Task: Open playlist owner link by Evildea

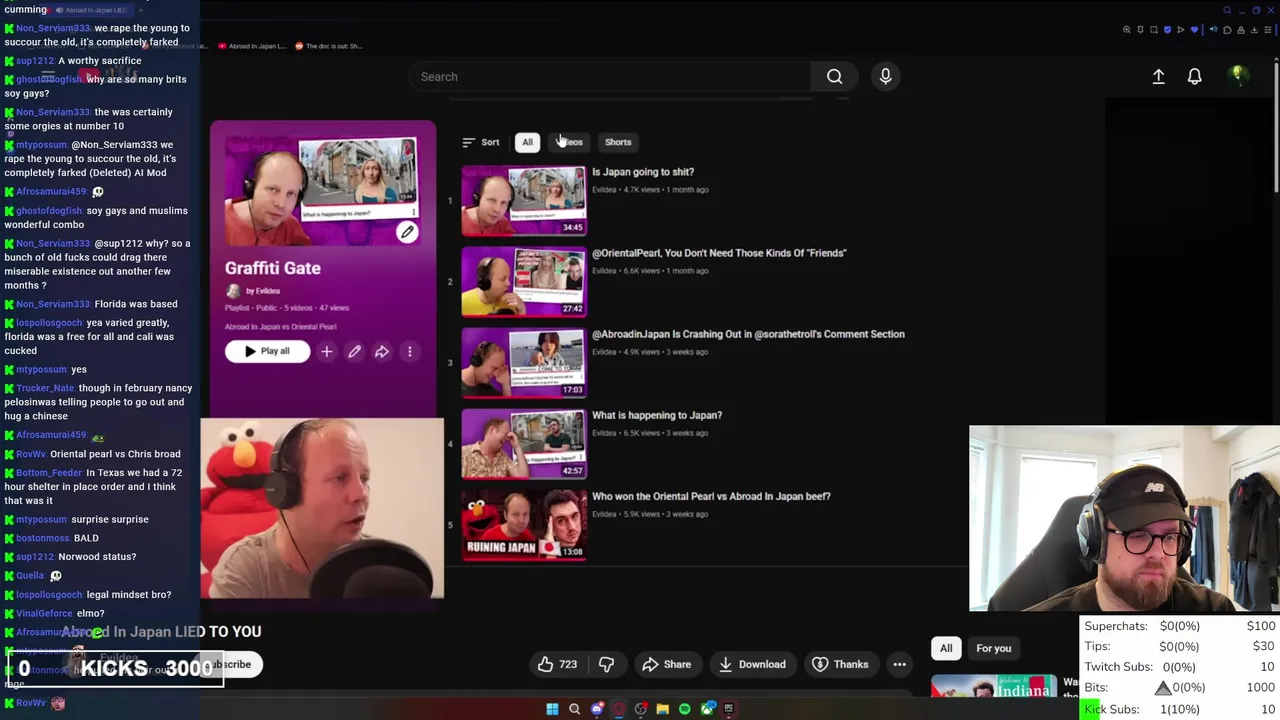Action: (263, 291)
